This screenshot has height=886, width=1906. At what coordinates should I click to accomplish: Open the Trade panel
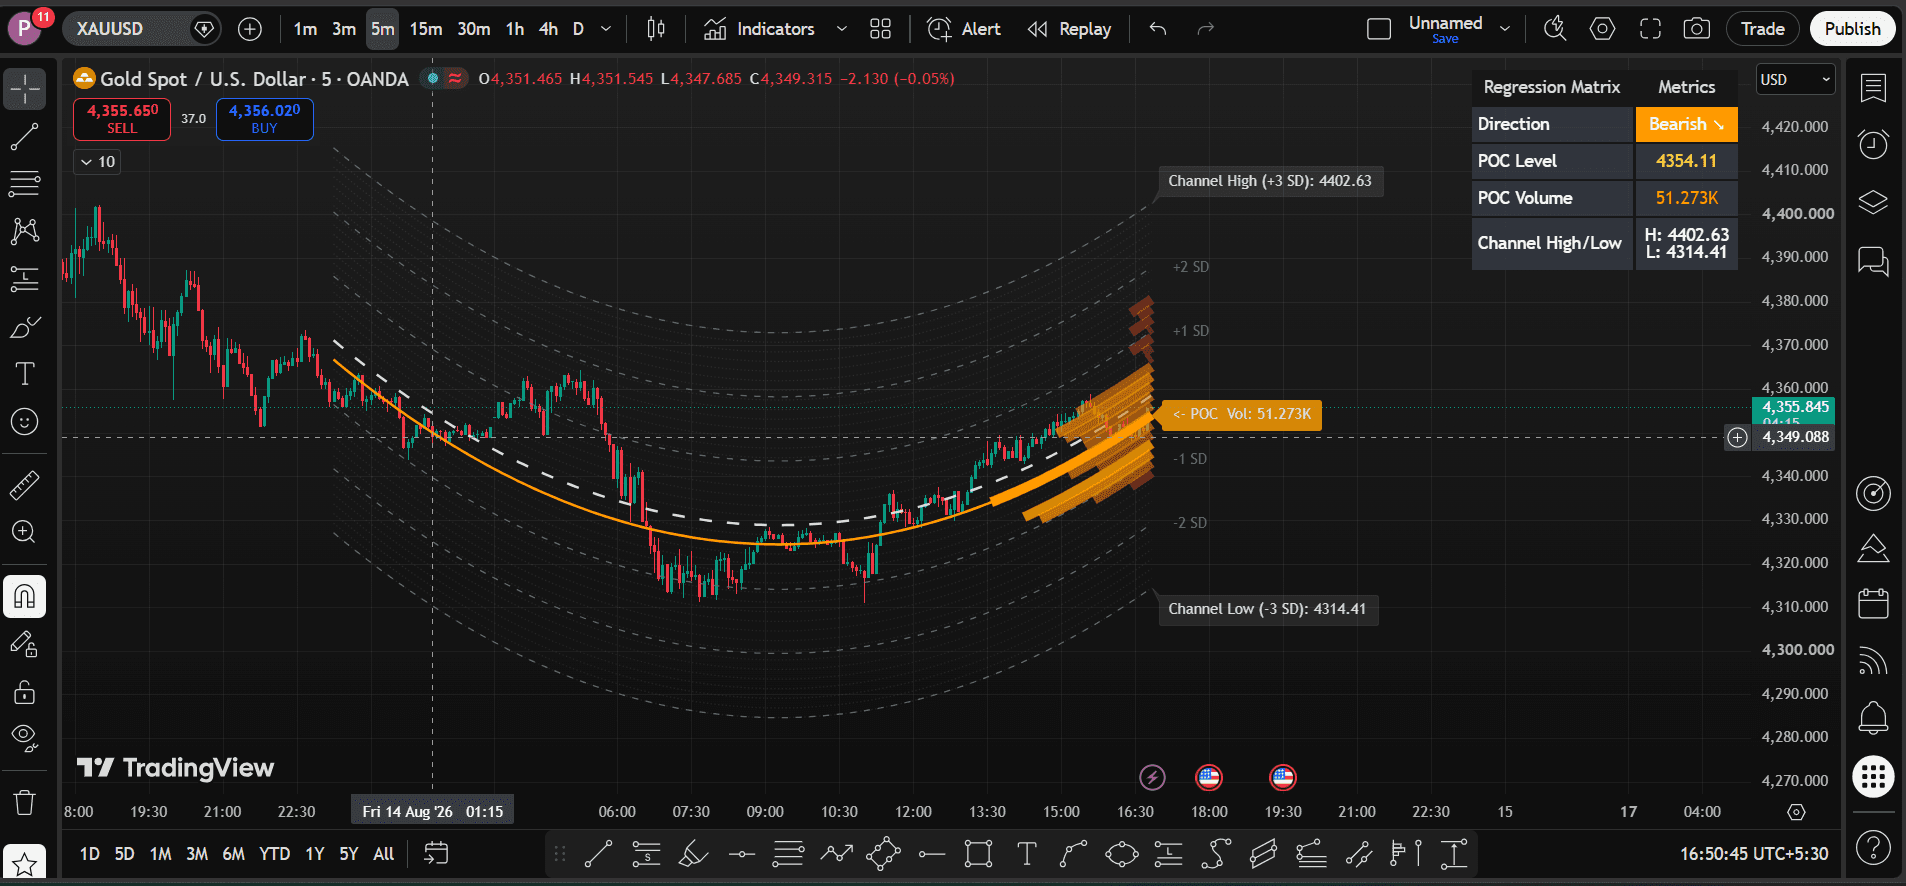pos(1763,29)
